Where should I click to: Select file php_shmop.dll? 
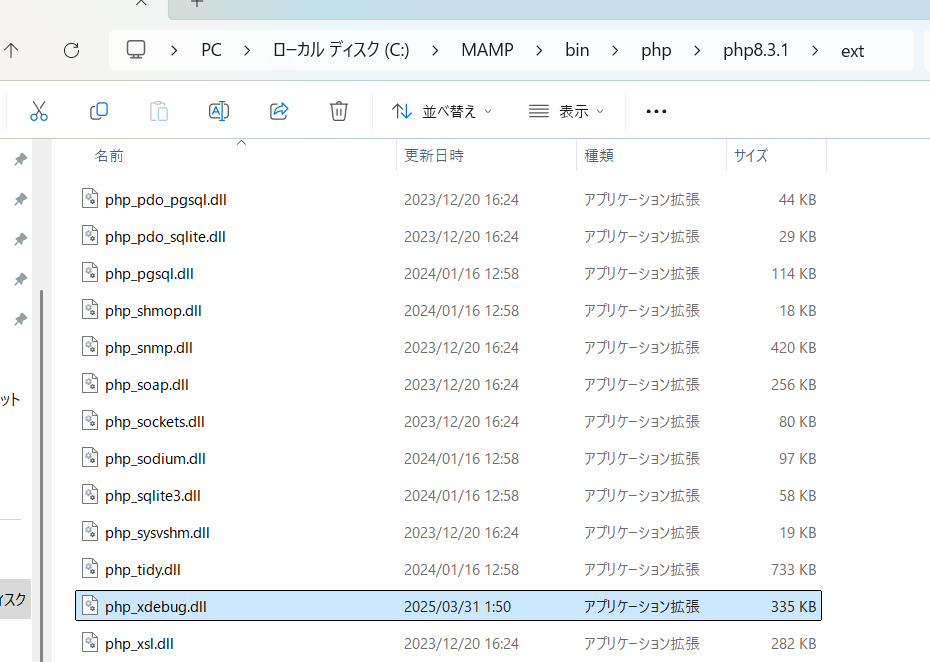pos(448,310)
